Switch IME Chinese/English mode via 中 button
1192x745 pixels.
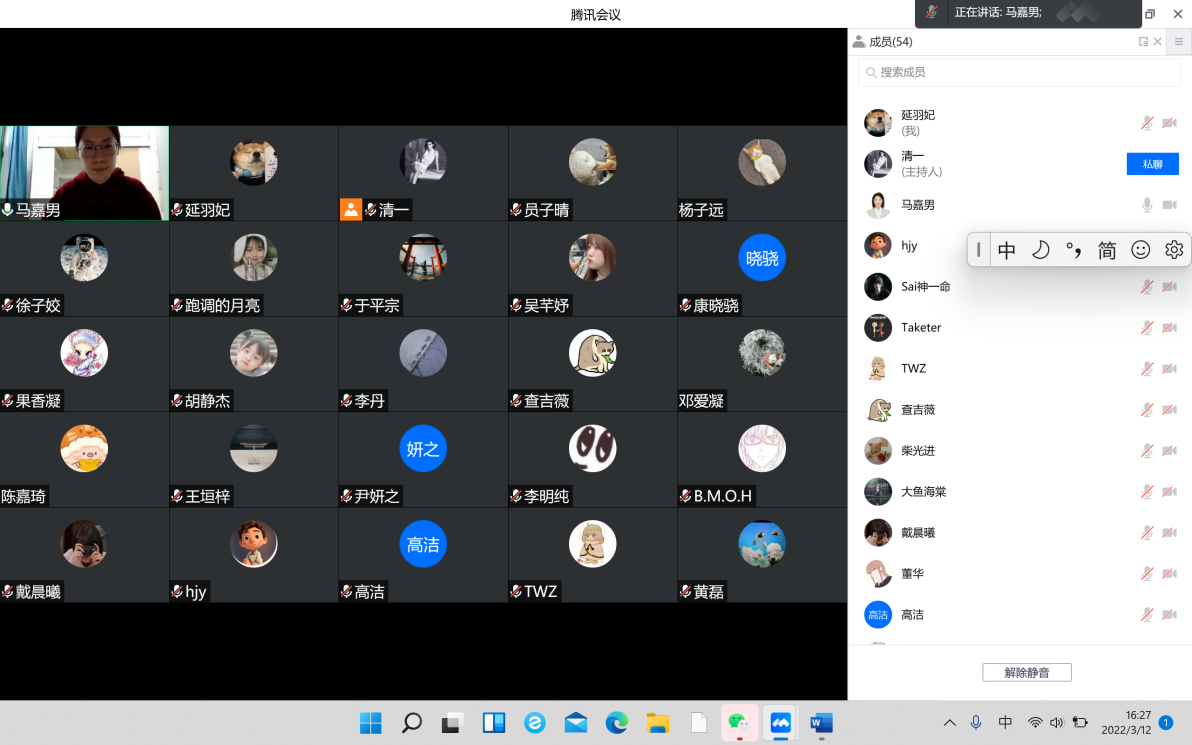click(x=1007, y=250)
